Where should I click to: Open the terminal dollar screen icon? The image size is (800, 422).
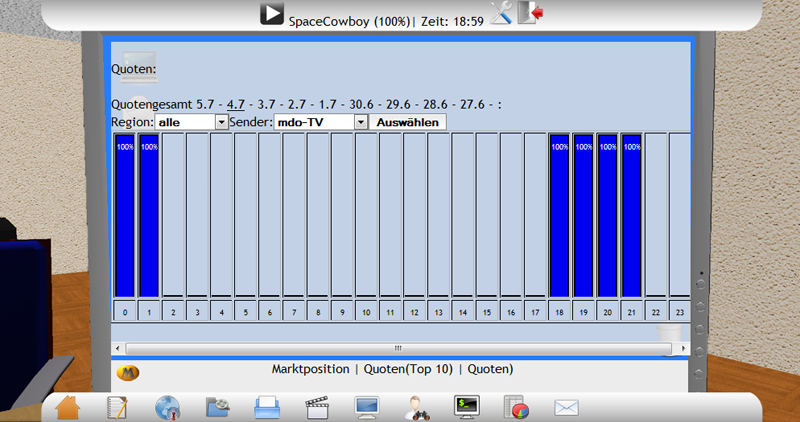[467, 407]
